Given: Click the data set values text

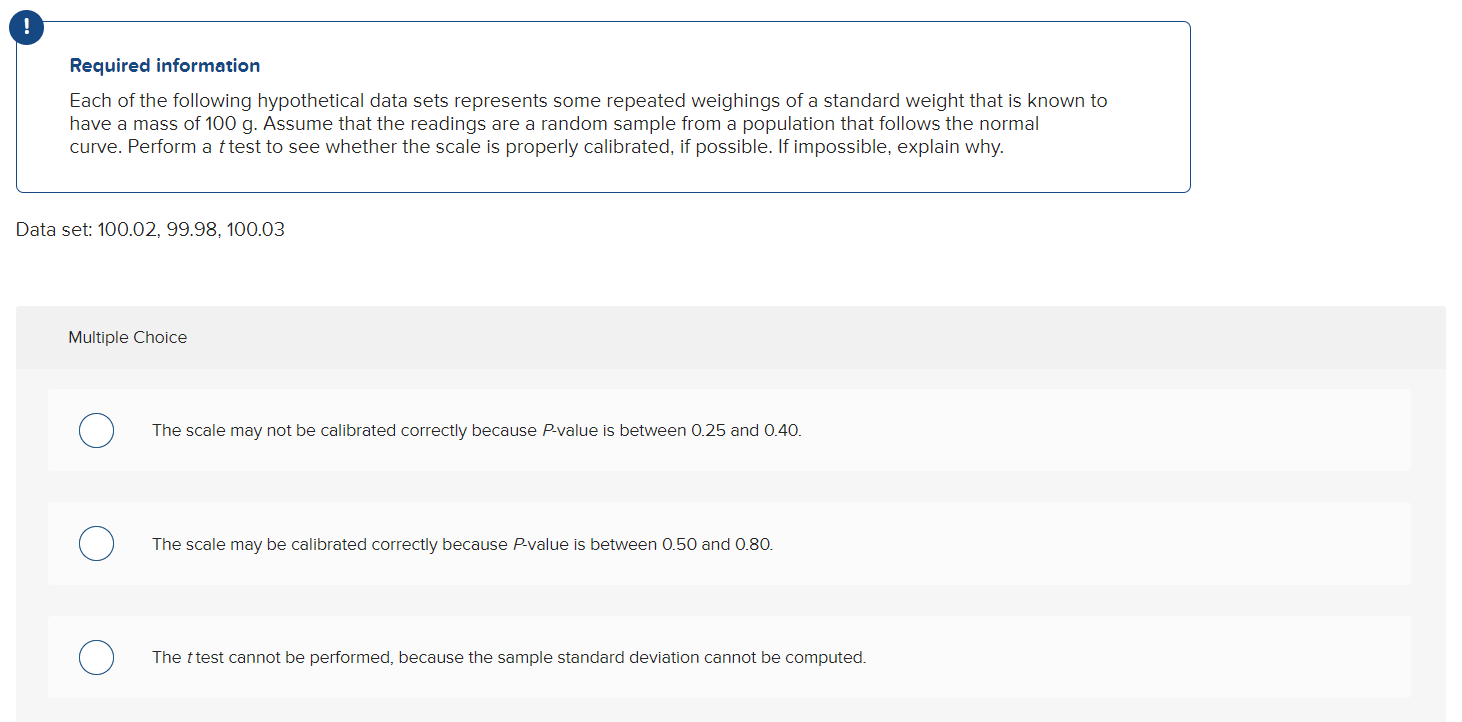Looking at the screenshot, I should 150,229.
